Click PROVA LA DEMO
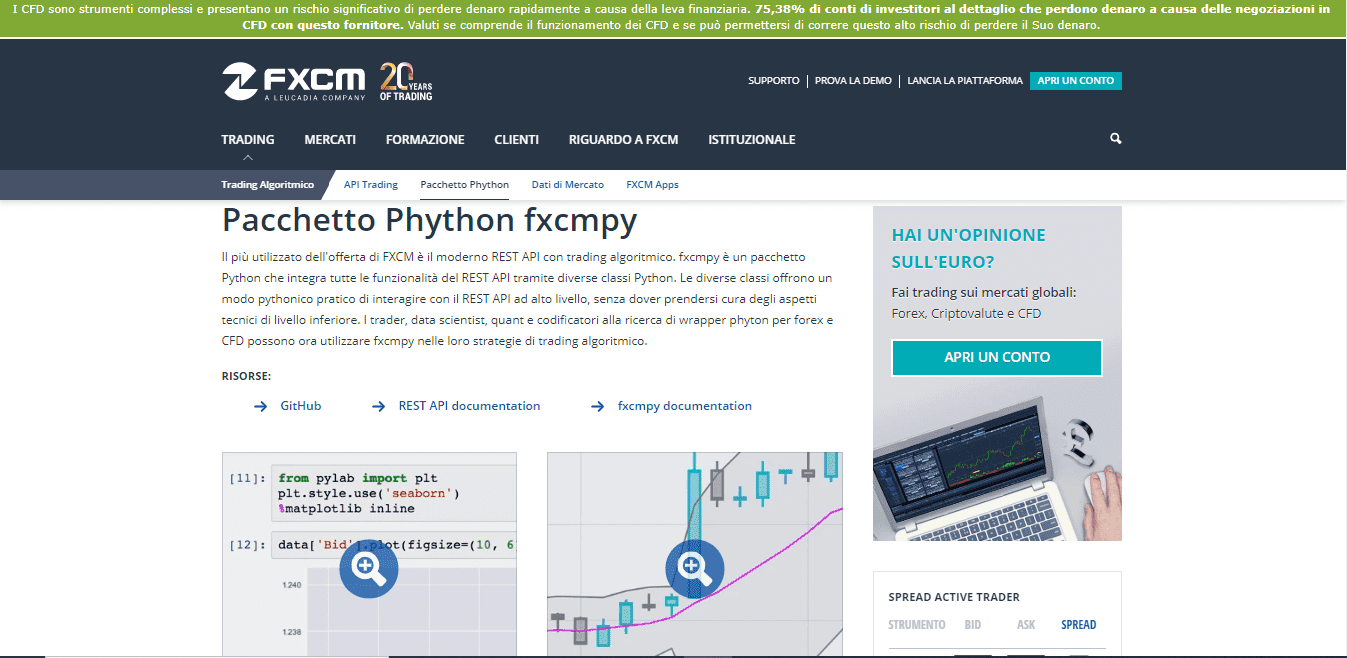This screenshot has height=658, width=1347. [853, 80]
